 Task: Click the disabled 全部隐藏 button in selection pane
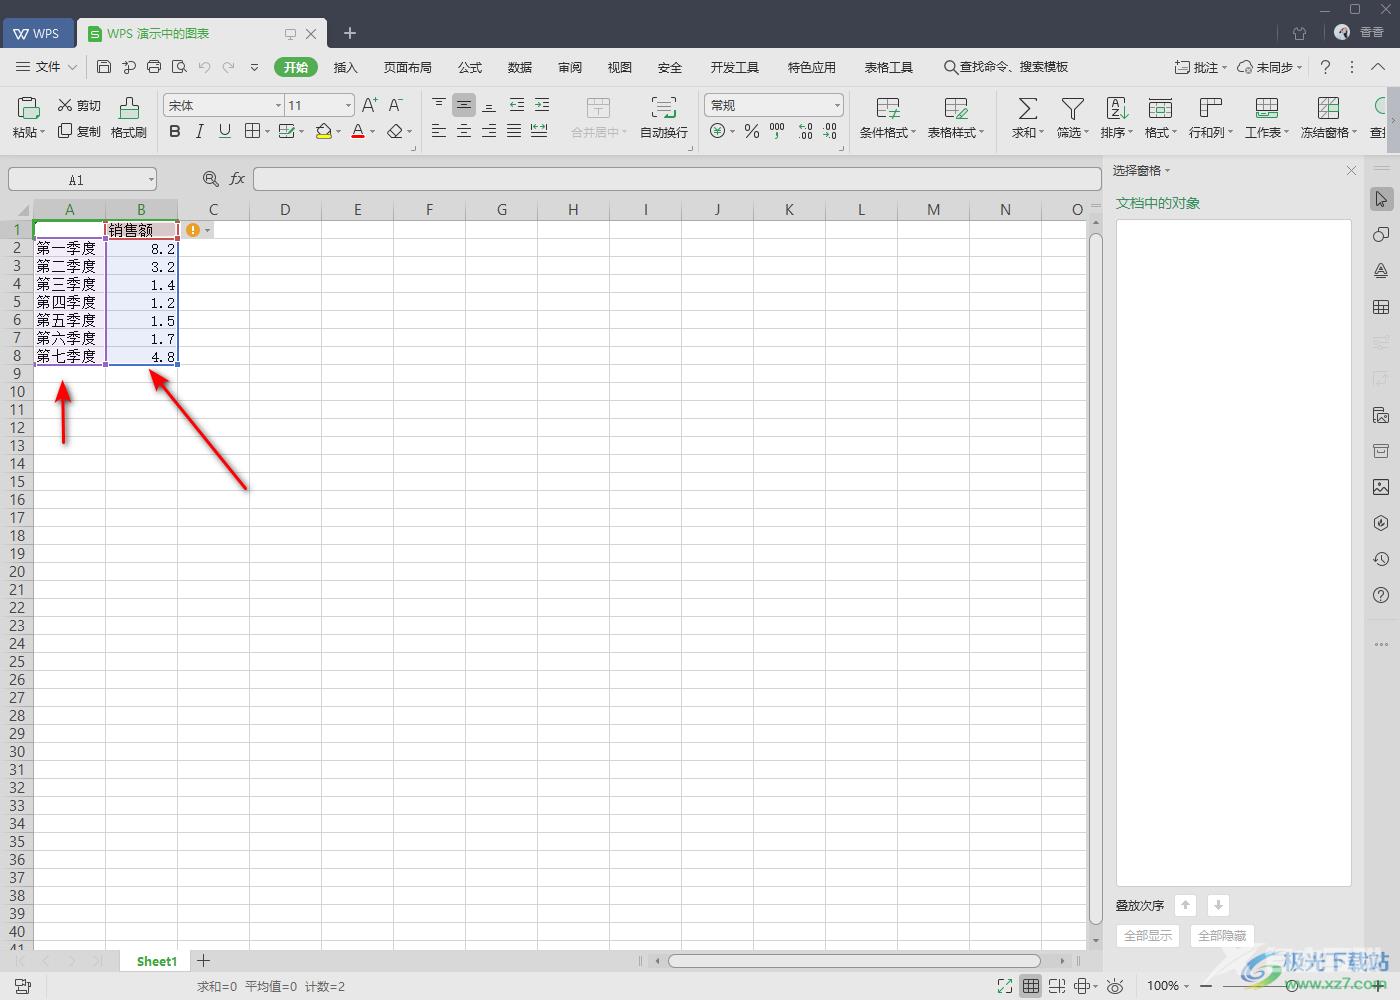pyautogui.click(x=1222, y=935)
